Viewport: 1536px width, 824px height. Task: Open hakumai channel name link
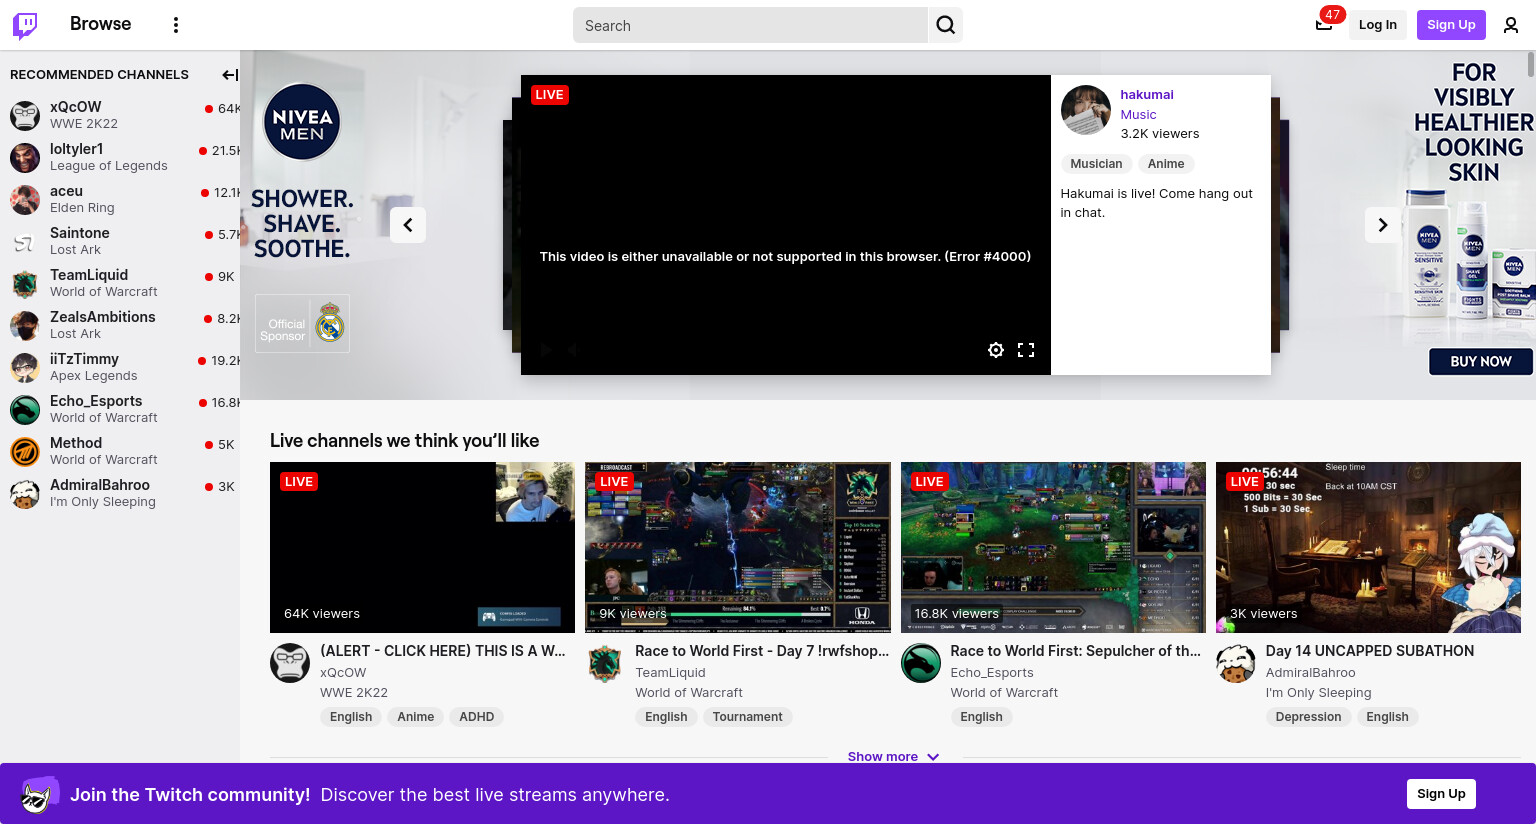coord(1147,95)
